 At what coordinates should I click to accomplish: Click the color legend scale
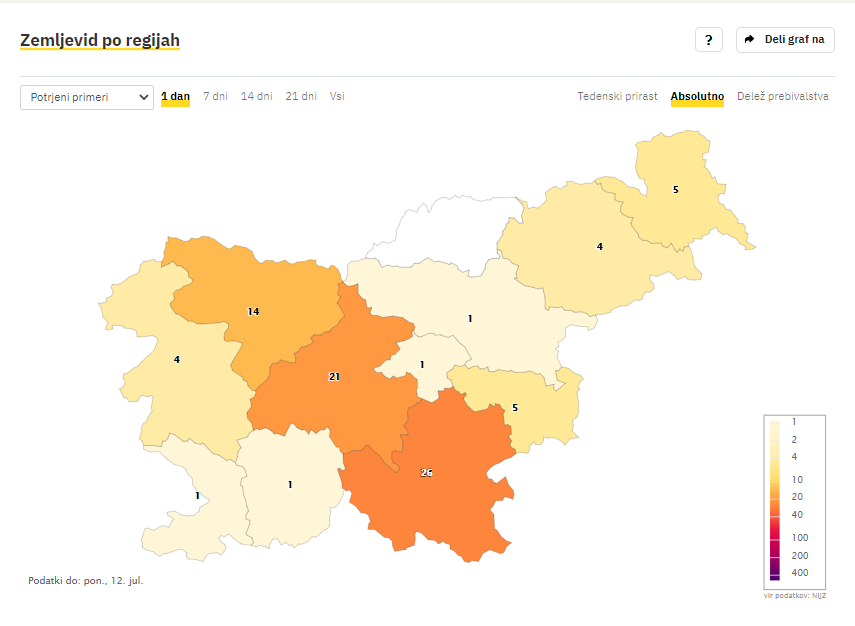pos(794,502)
